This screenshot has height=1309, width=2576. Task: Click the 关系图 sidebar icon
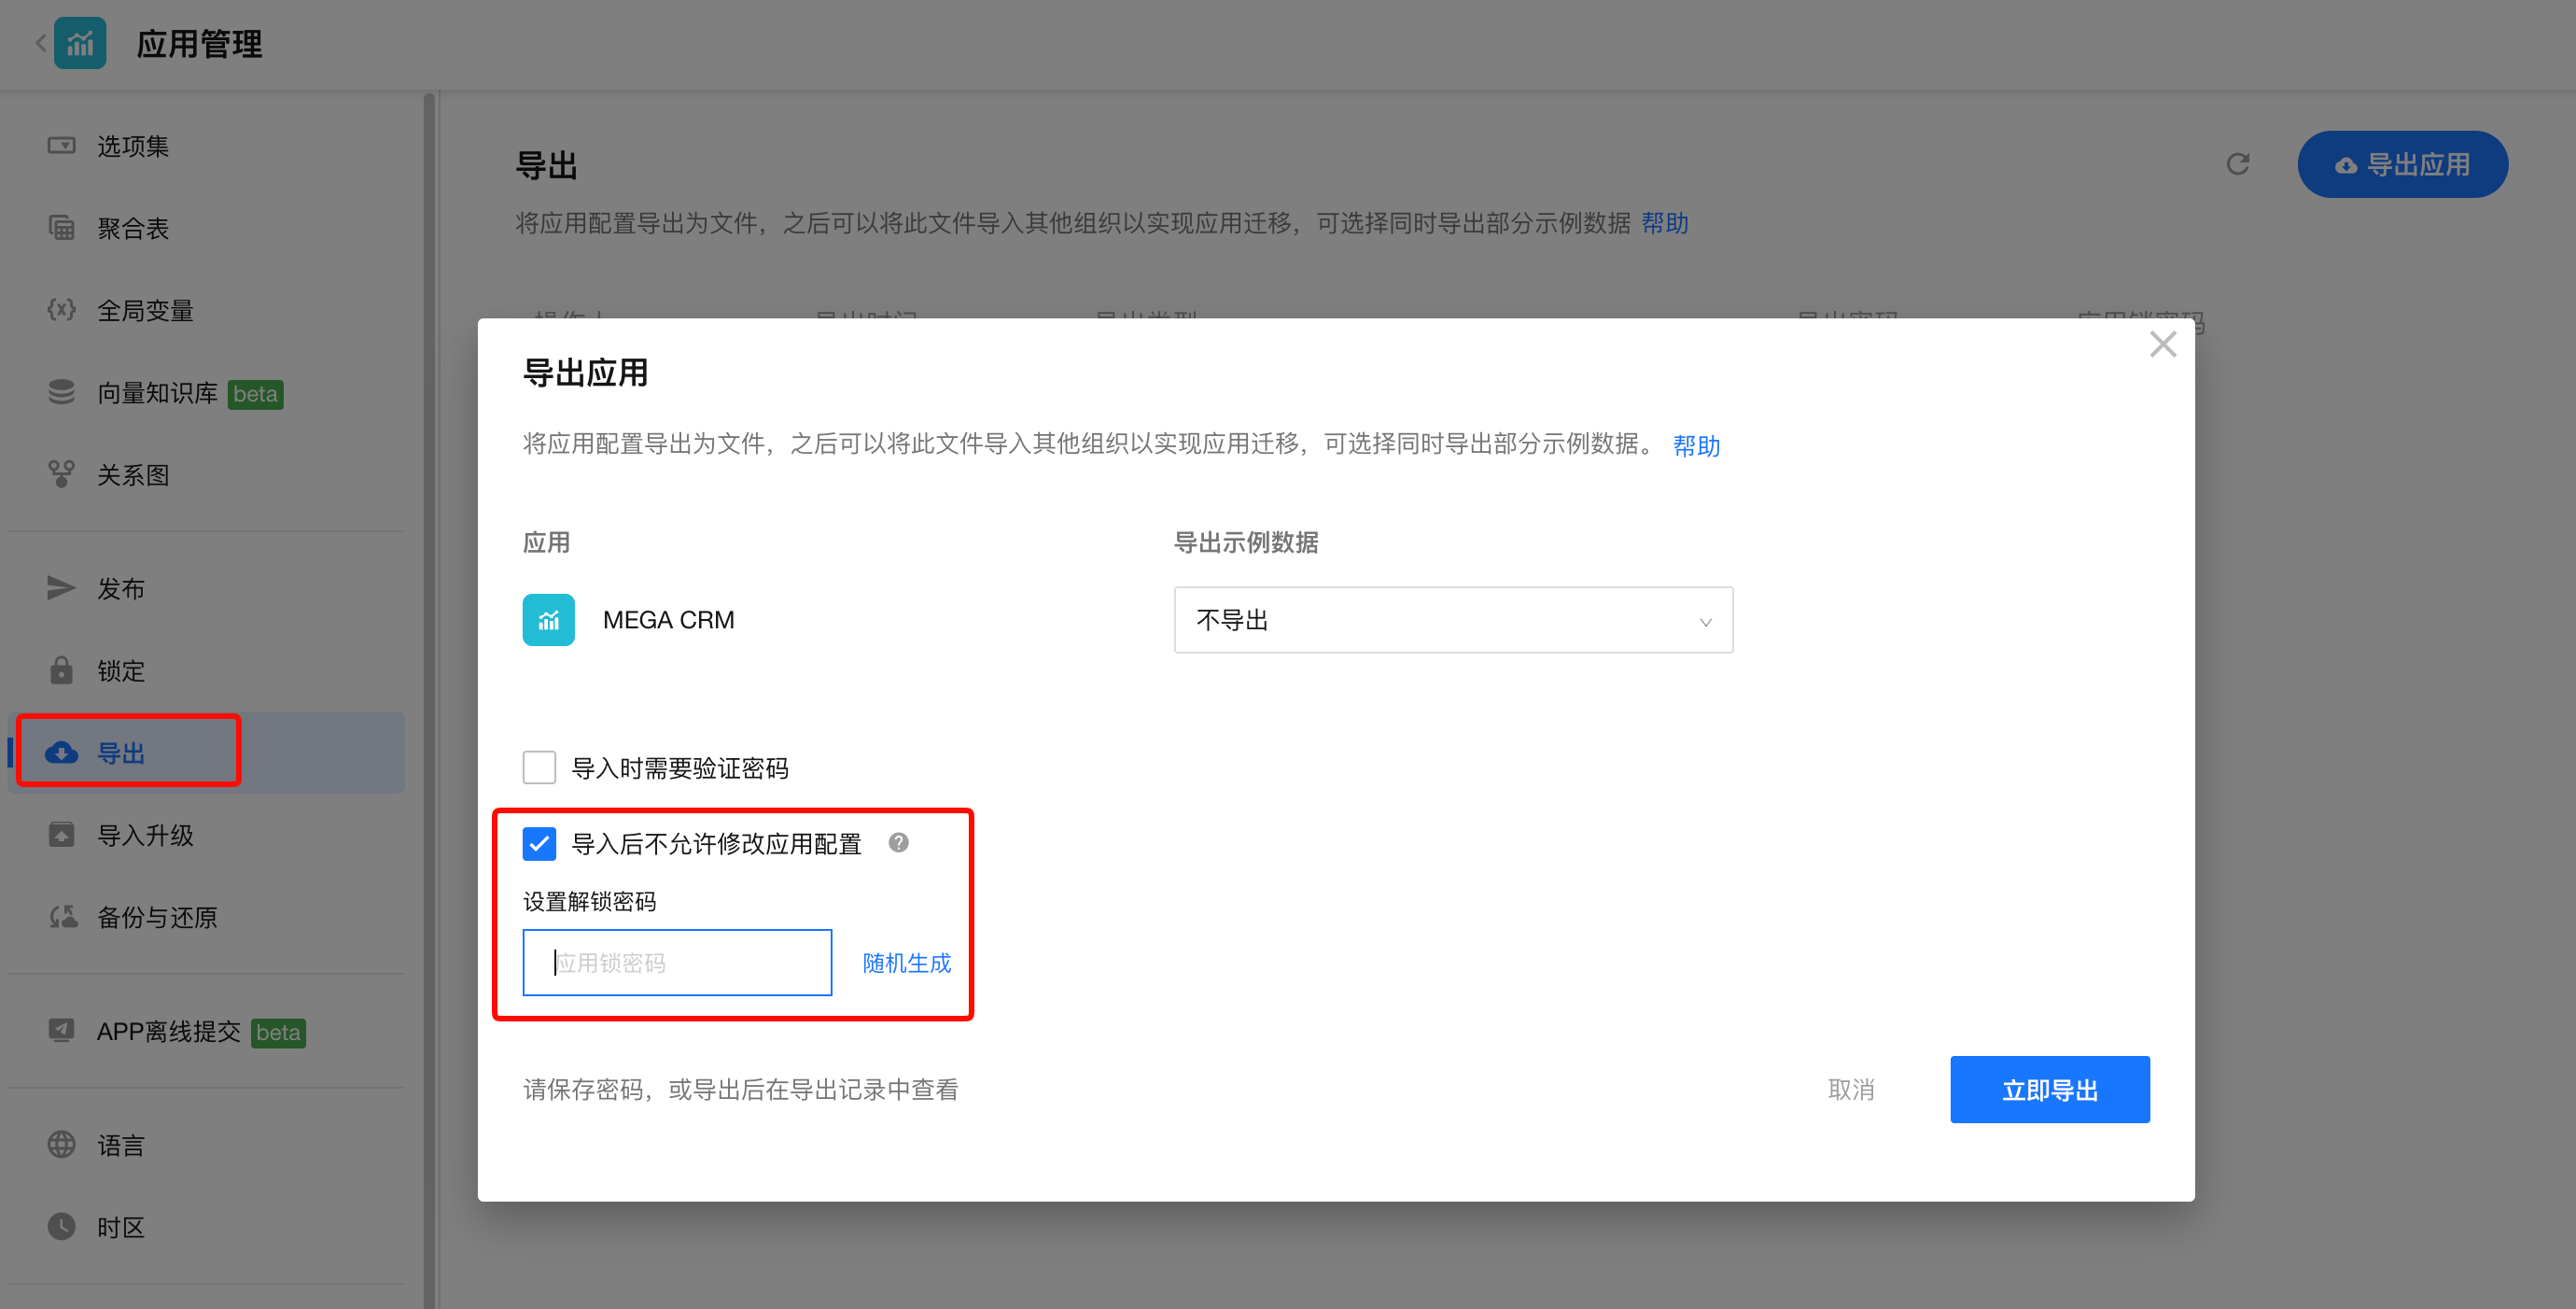pyautogui.click(x=61, y=474)
